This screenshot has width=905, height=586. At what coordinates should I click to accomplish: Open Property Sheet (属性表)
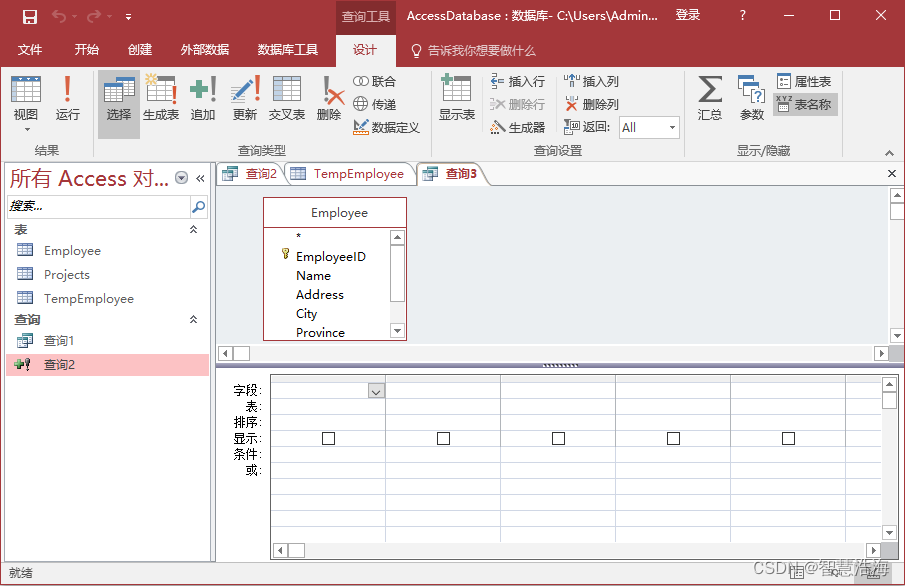click(804, 81)
